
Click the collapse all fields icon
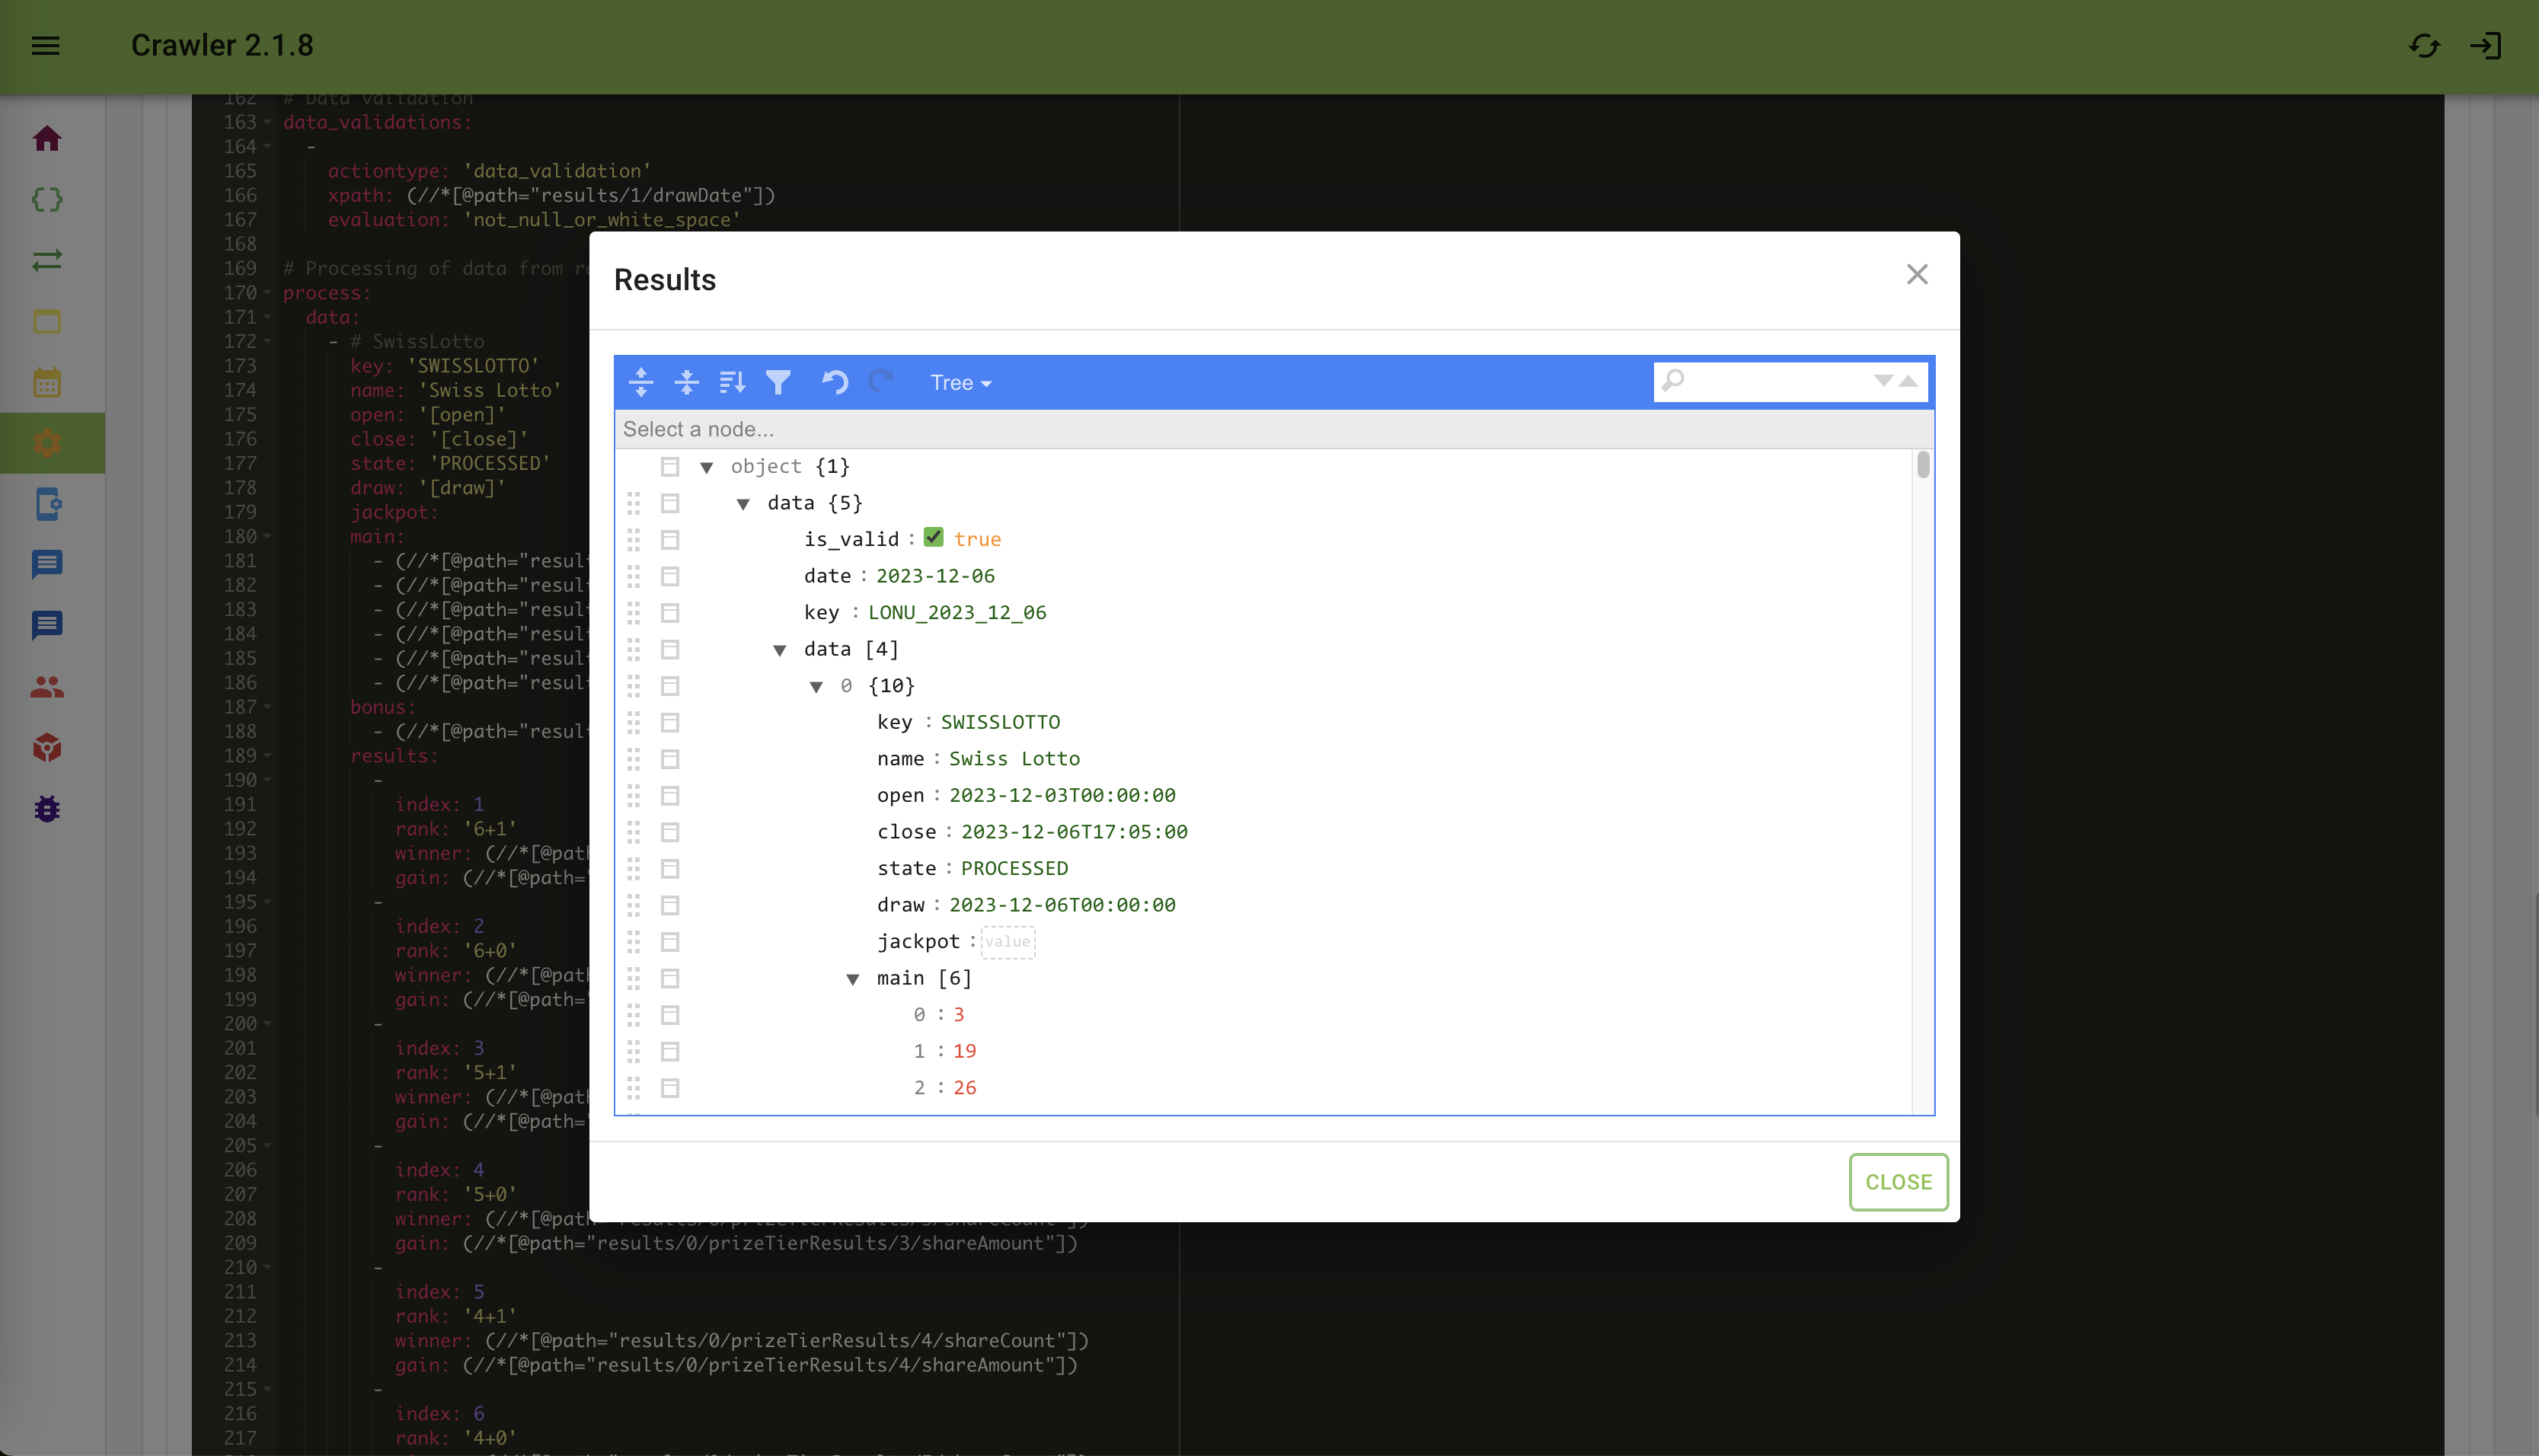687,382
